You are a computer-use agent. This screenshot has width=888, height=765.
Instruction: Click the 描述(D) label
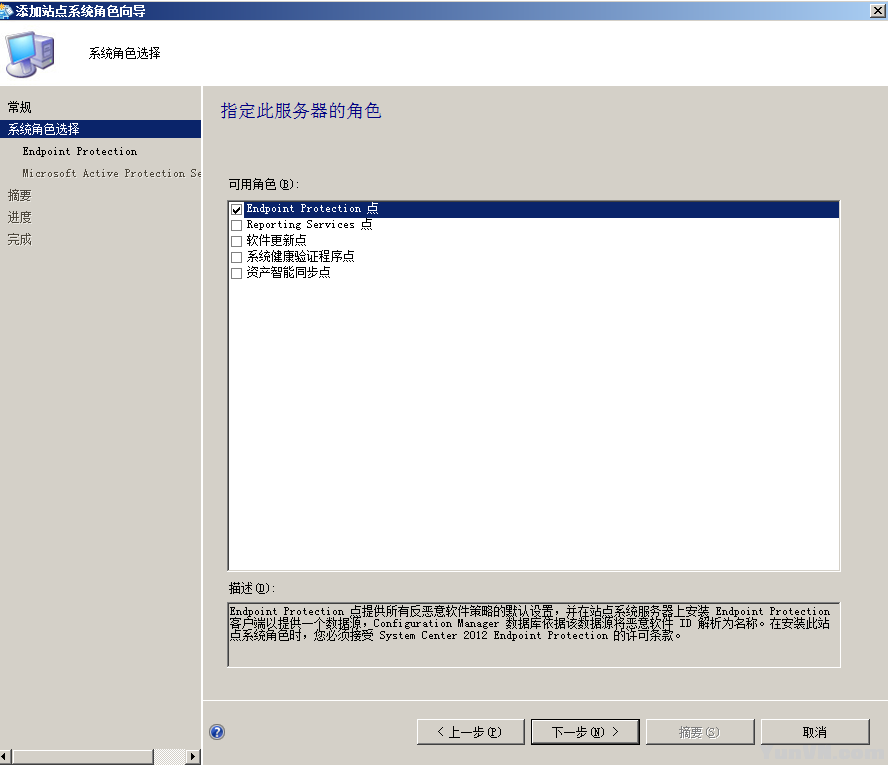(x=251, y=588)
